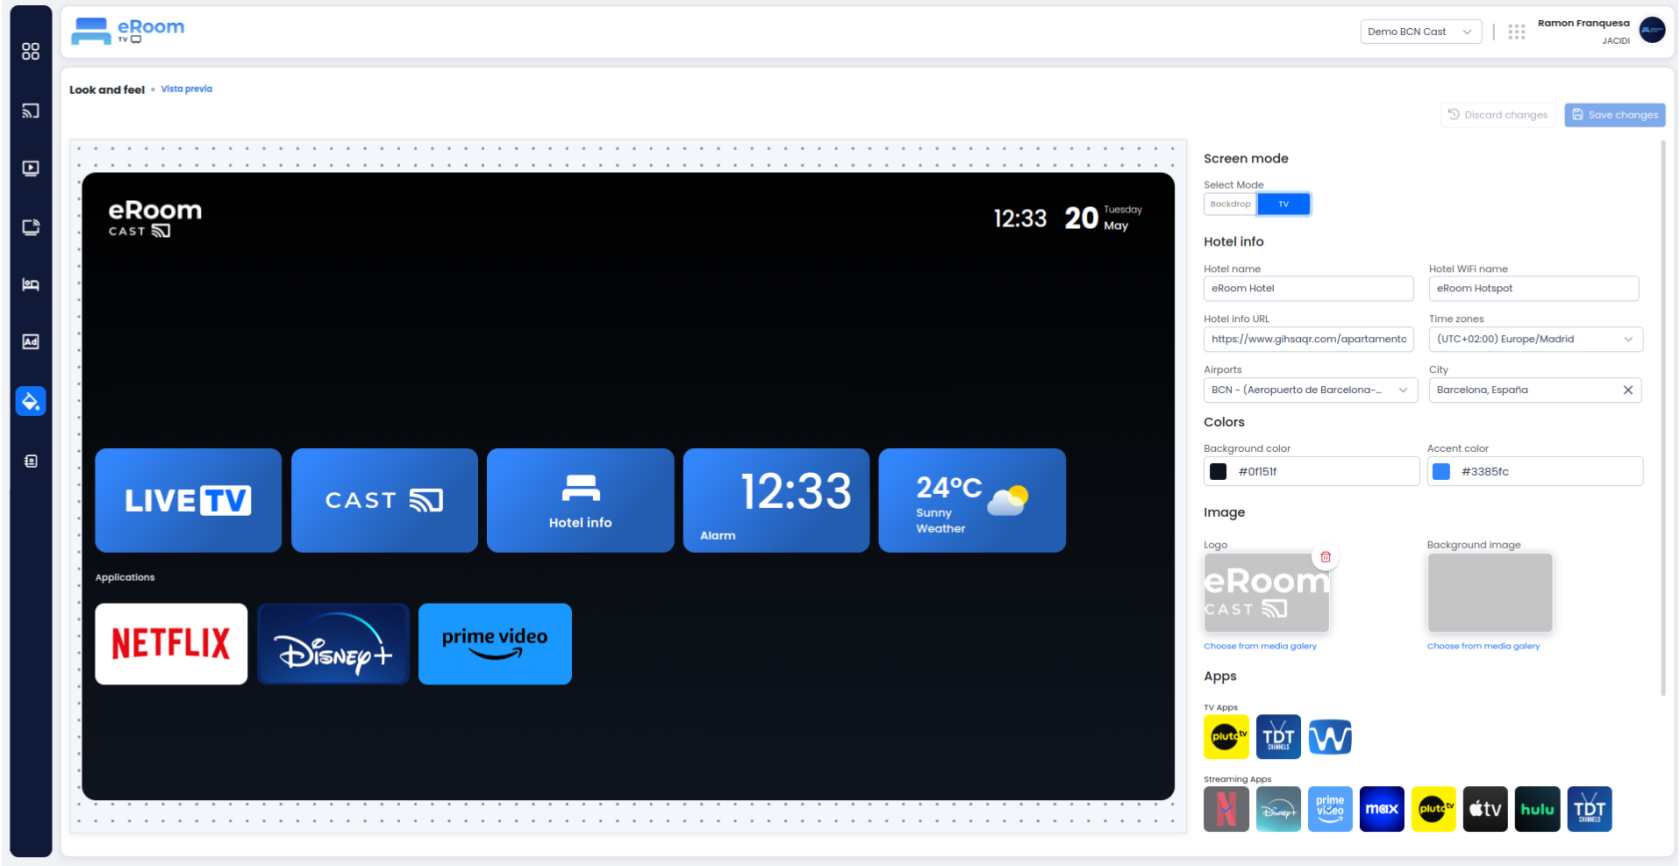Click the Hotel info URL field
The width and height of the screenshot is (1680, 866).
tap(1308, 339)
